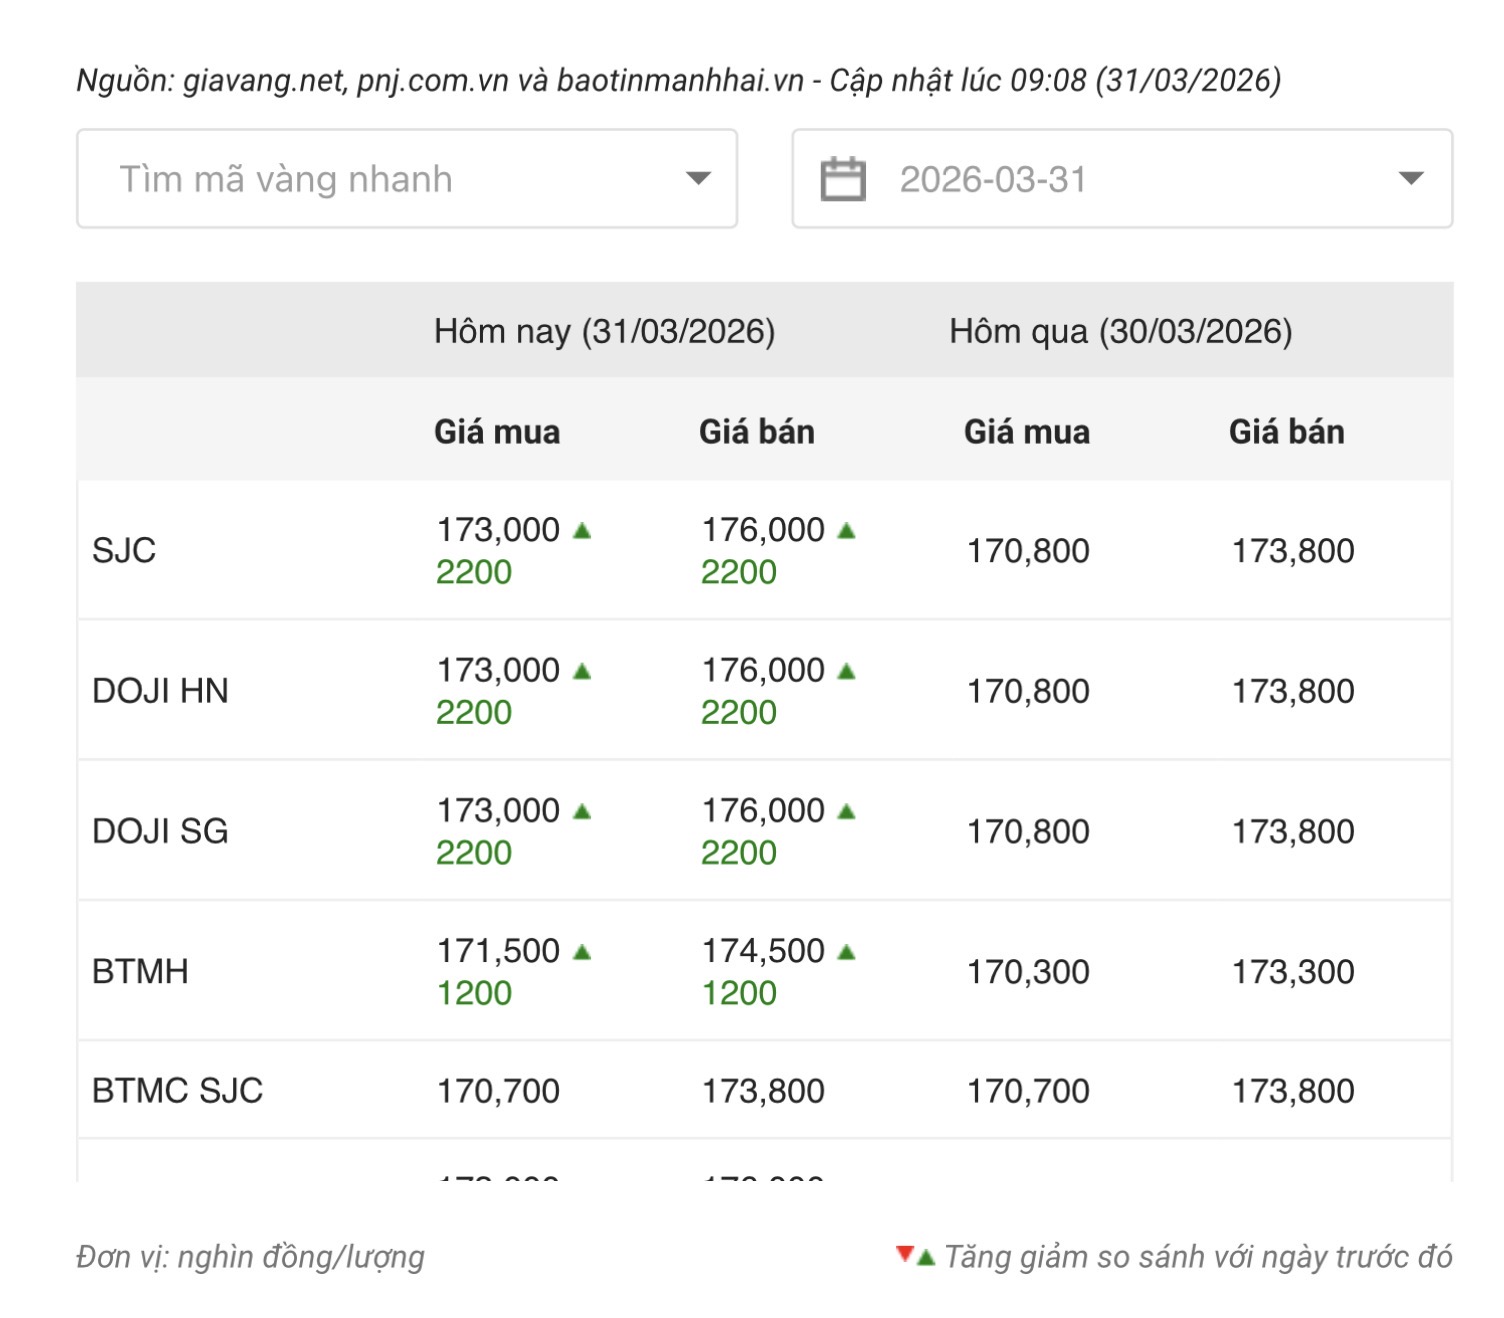Click the DOJI HN row label
1504x1318 pixels.
tap(160, 691)
